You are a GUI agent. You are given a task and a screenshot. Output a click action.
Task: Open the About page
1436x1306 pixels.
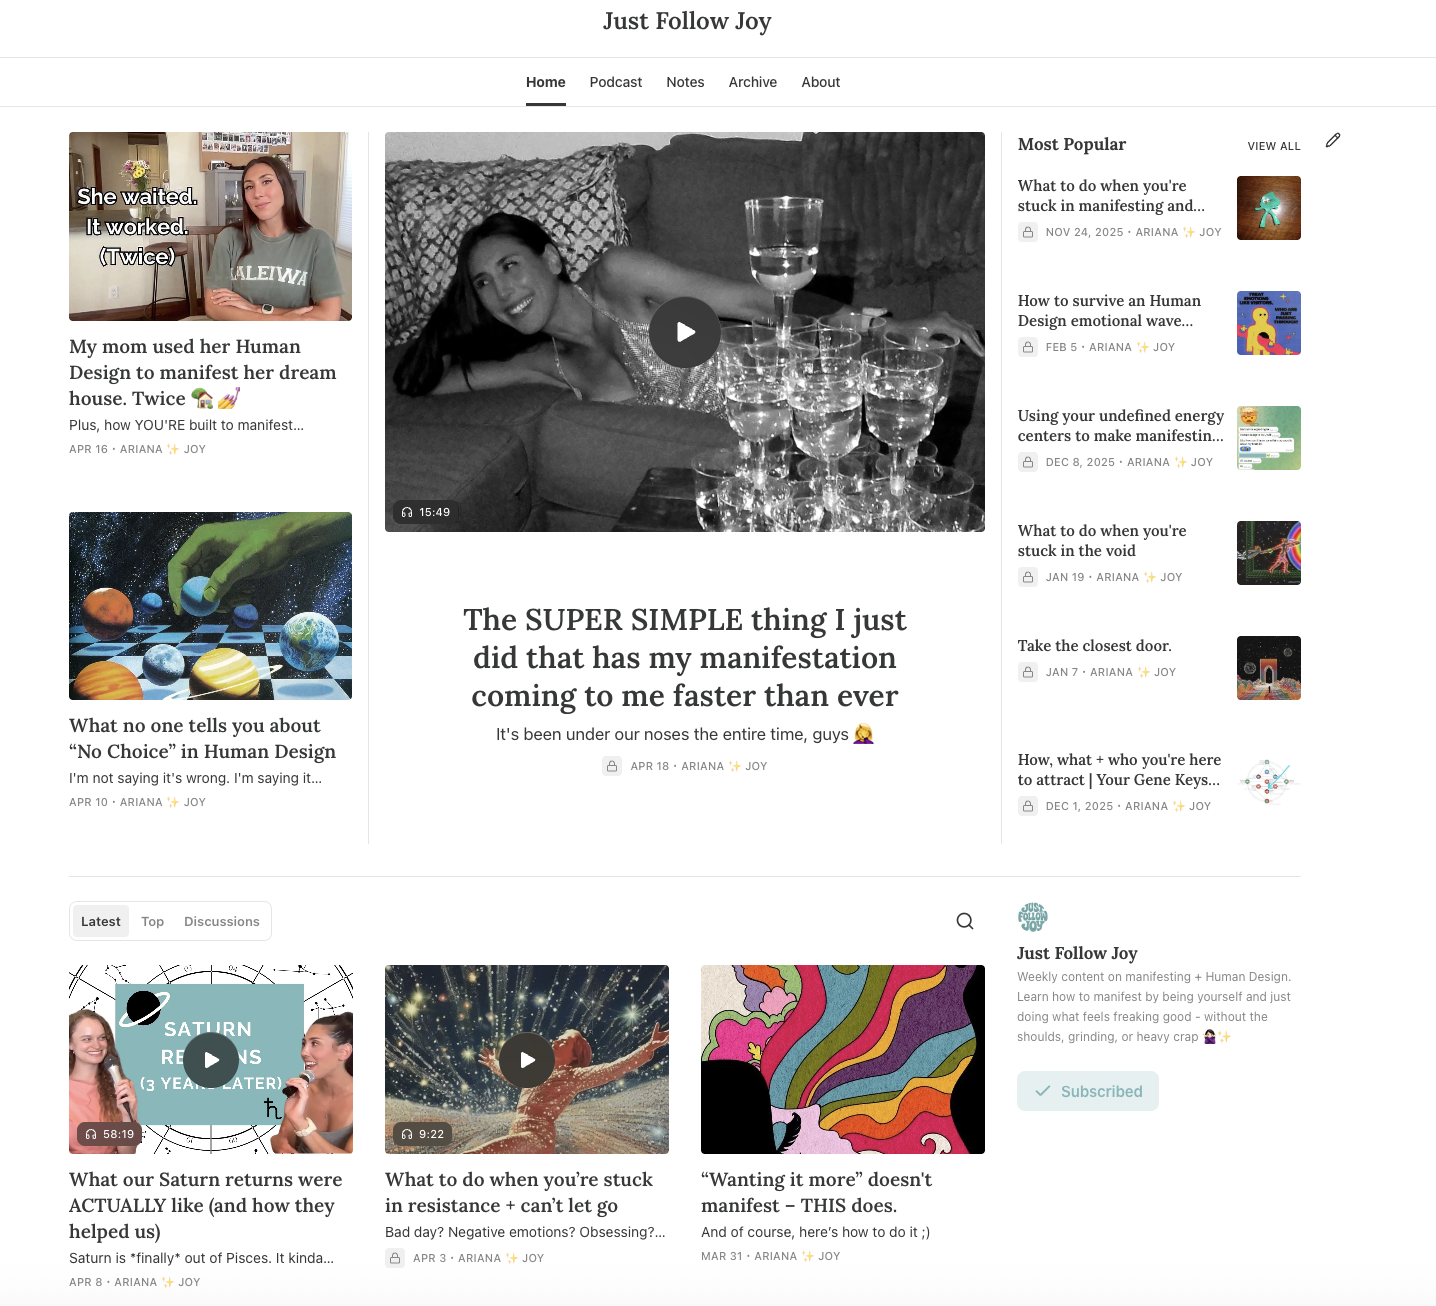point(821,82)
